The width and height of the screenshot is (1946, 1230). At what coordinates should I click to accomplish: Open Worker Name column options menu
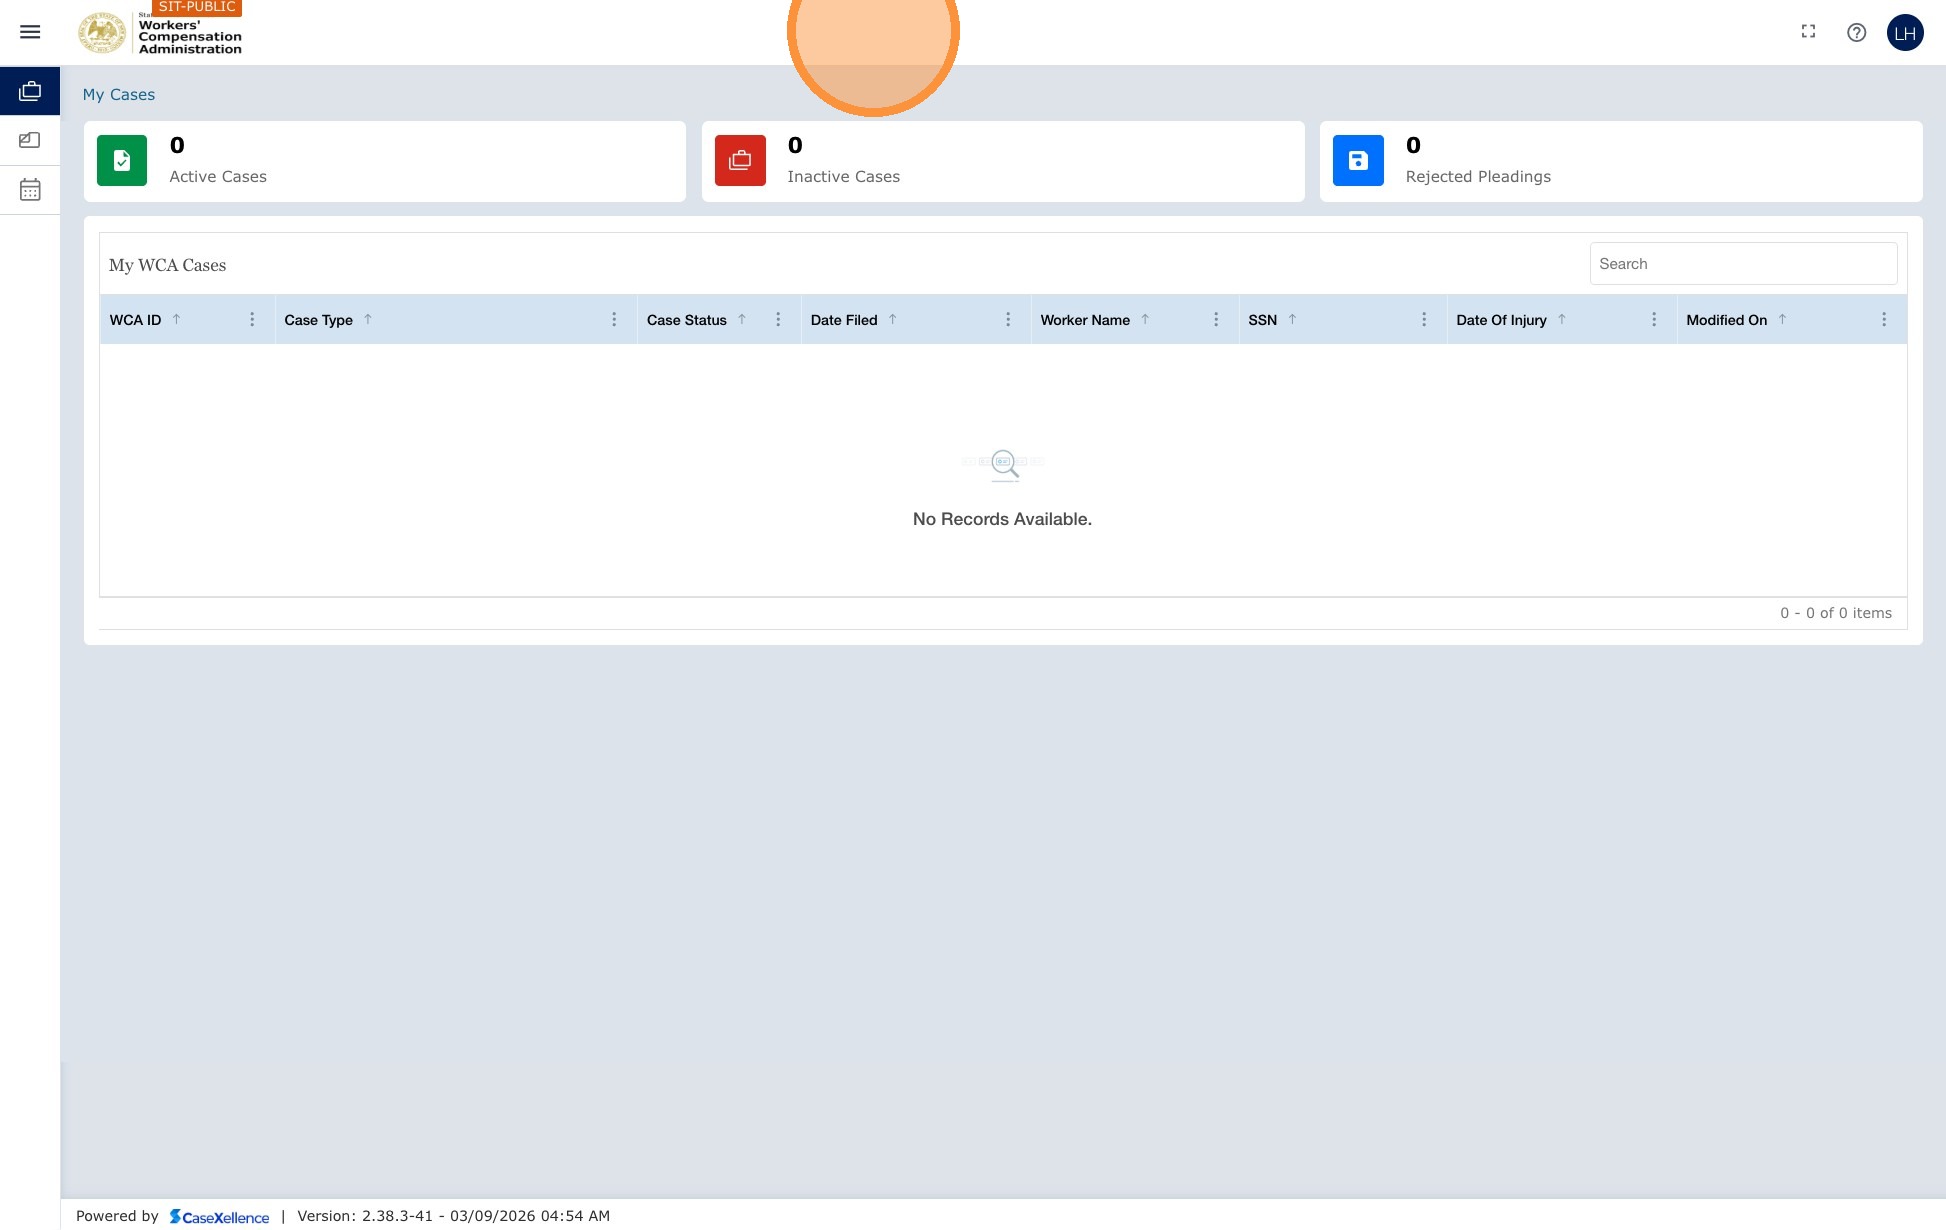1216,319
